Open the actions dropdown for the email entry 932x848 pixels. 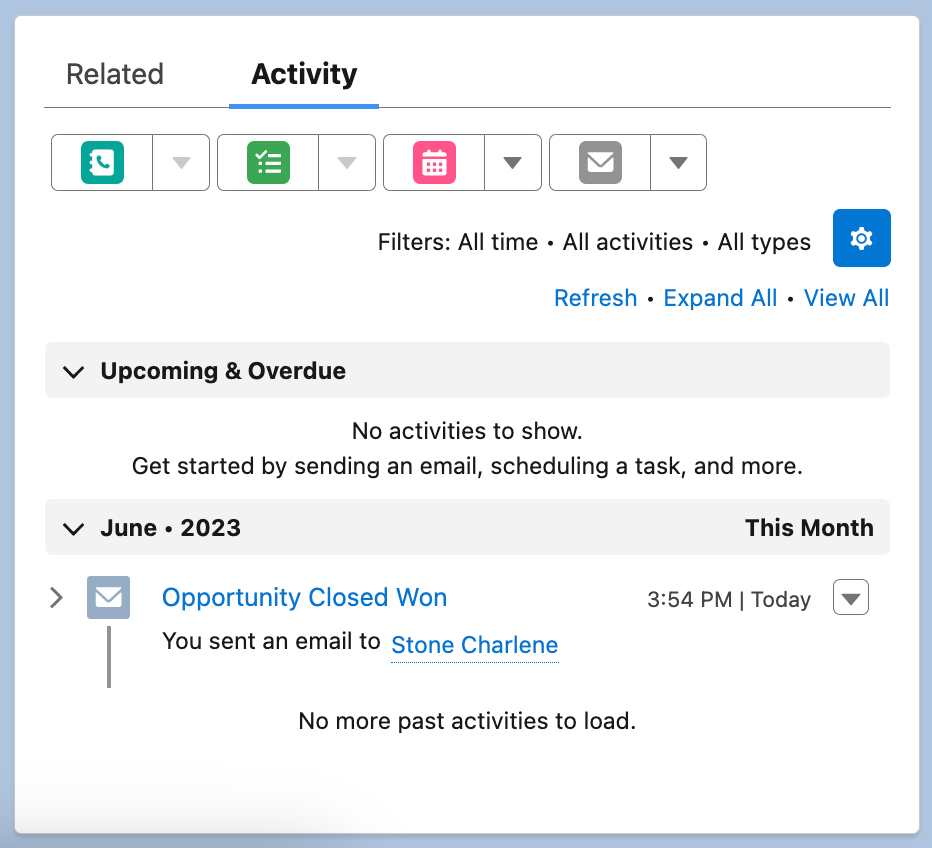click(x=850, y=597)
